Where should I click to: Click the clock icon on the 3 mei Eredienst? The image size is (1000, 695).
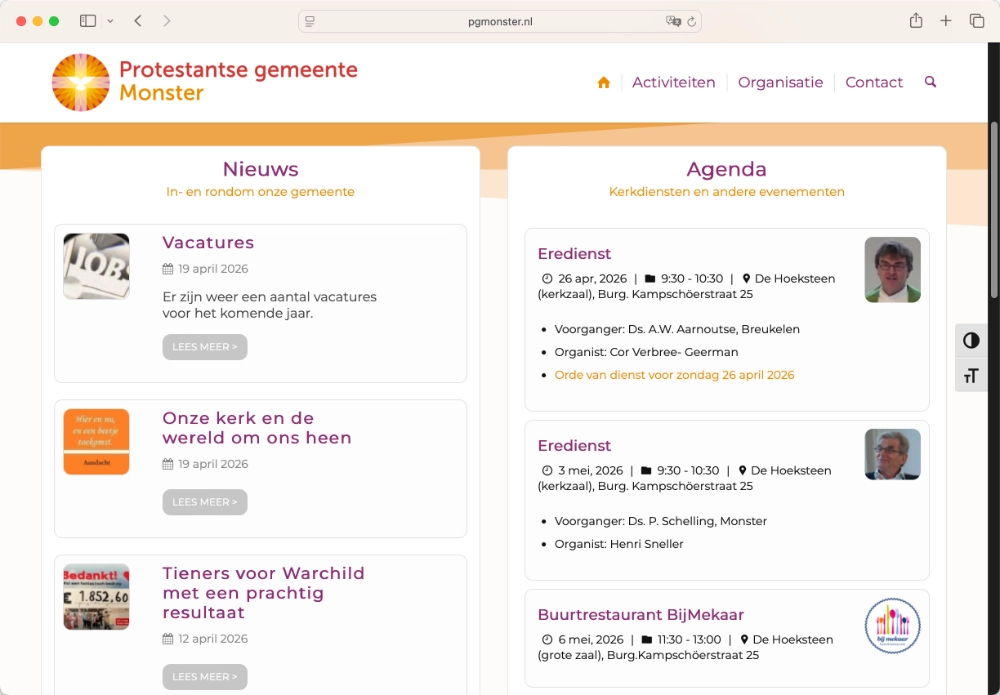[547, 470]
